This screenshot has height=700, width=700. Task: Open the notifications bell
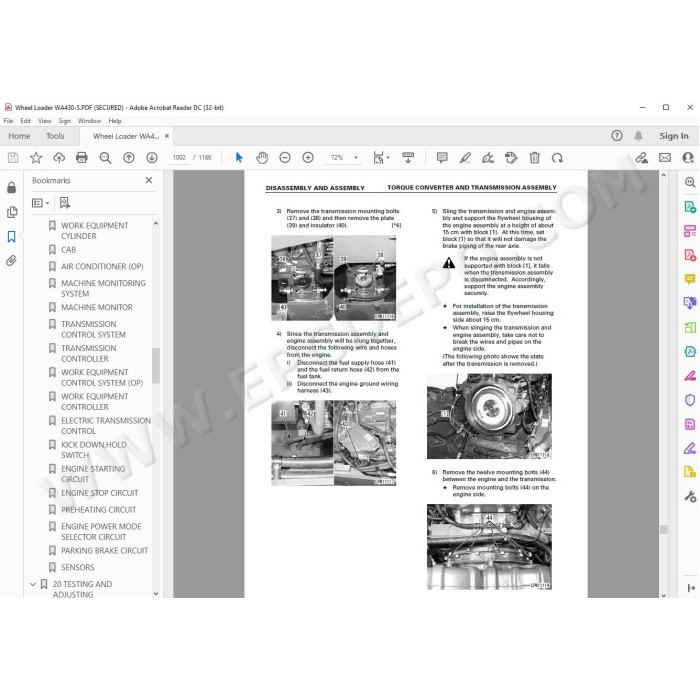point(638,136)
